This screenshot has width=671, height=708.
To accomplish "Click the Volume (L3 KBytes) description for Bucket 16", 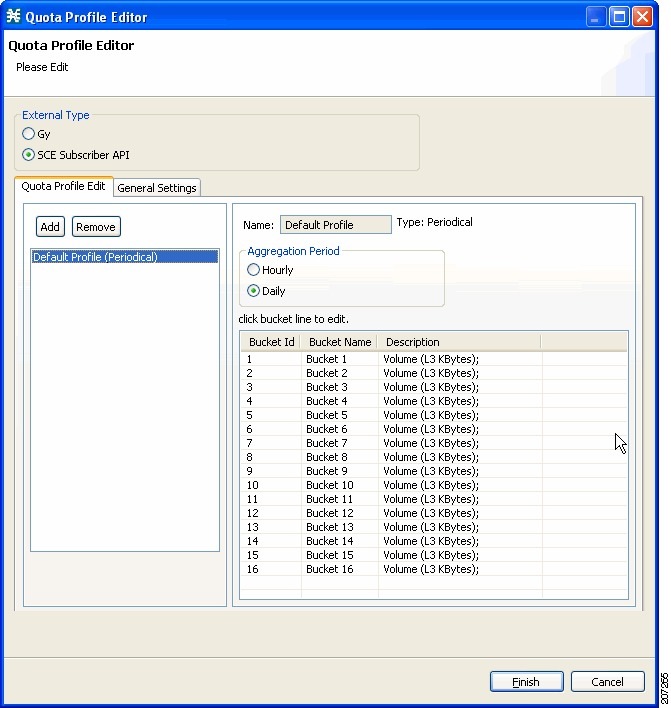I will pyautogui.click(x=460, y=569).
